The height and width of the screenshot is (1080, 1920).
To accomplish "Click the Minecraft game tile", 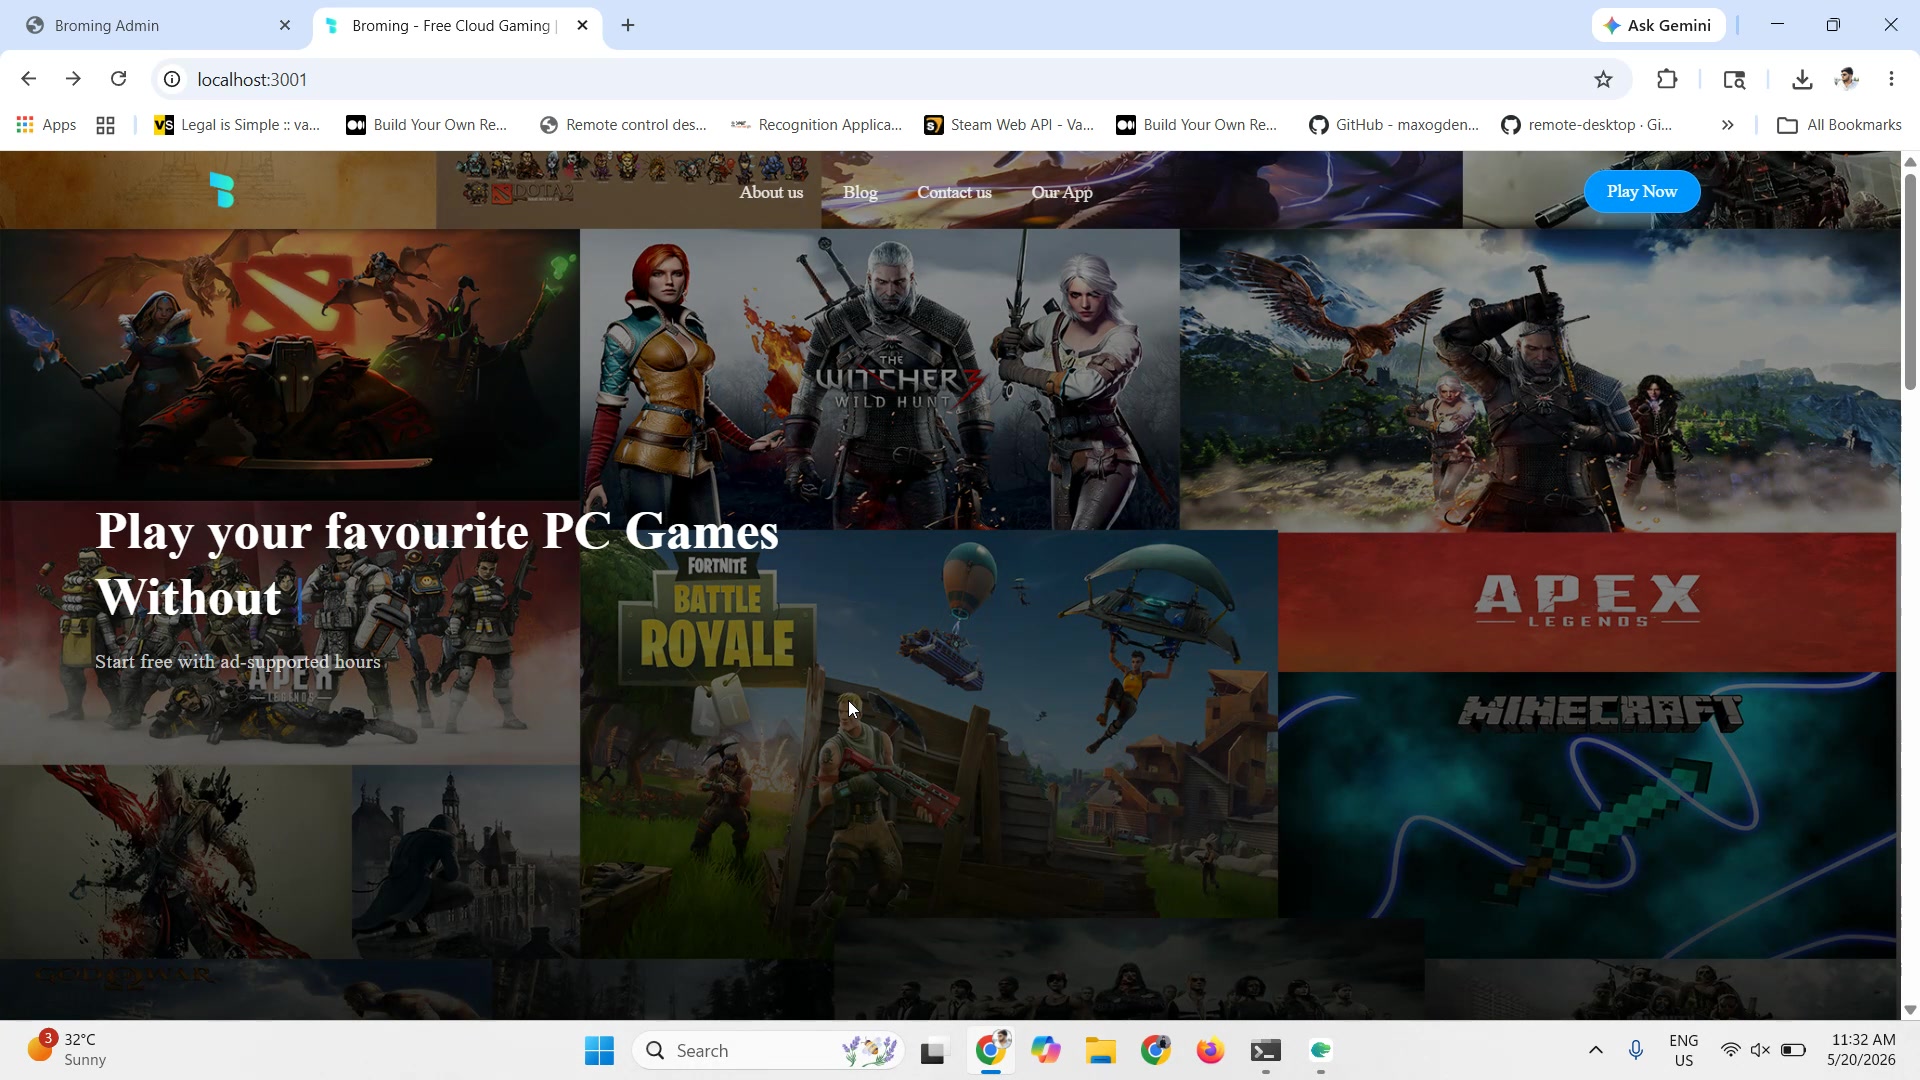I will point(1587,815).
